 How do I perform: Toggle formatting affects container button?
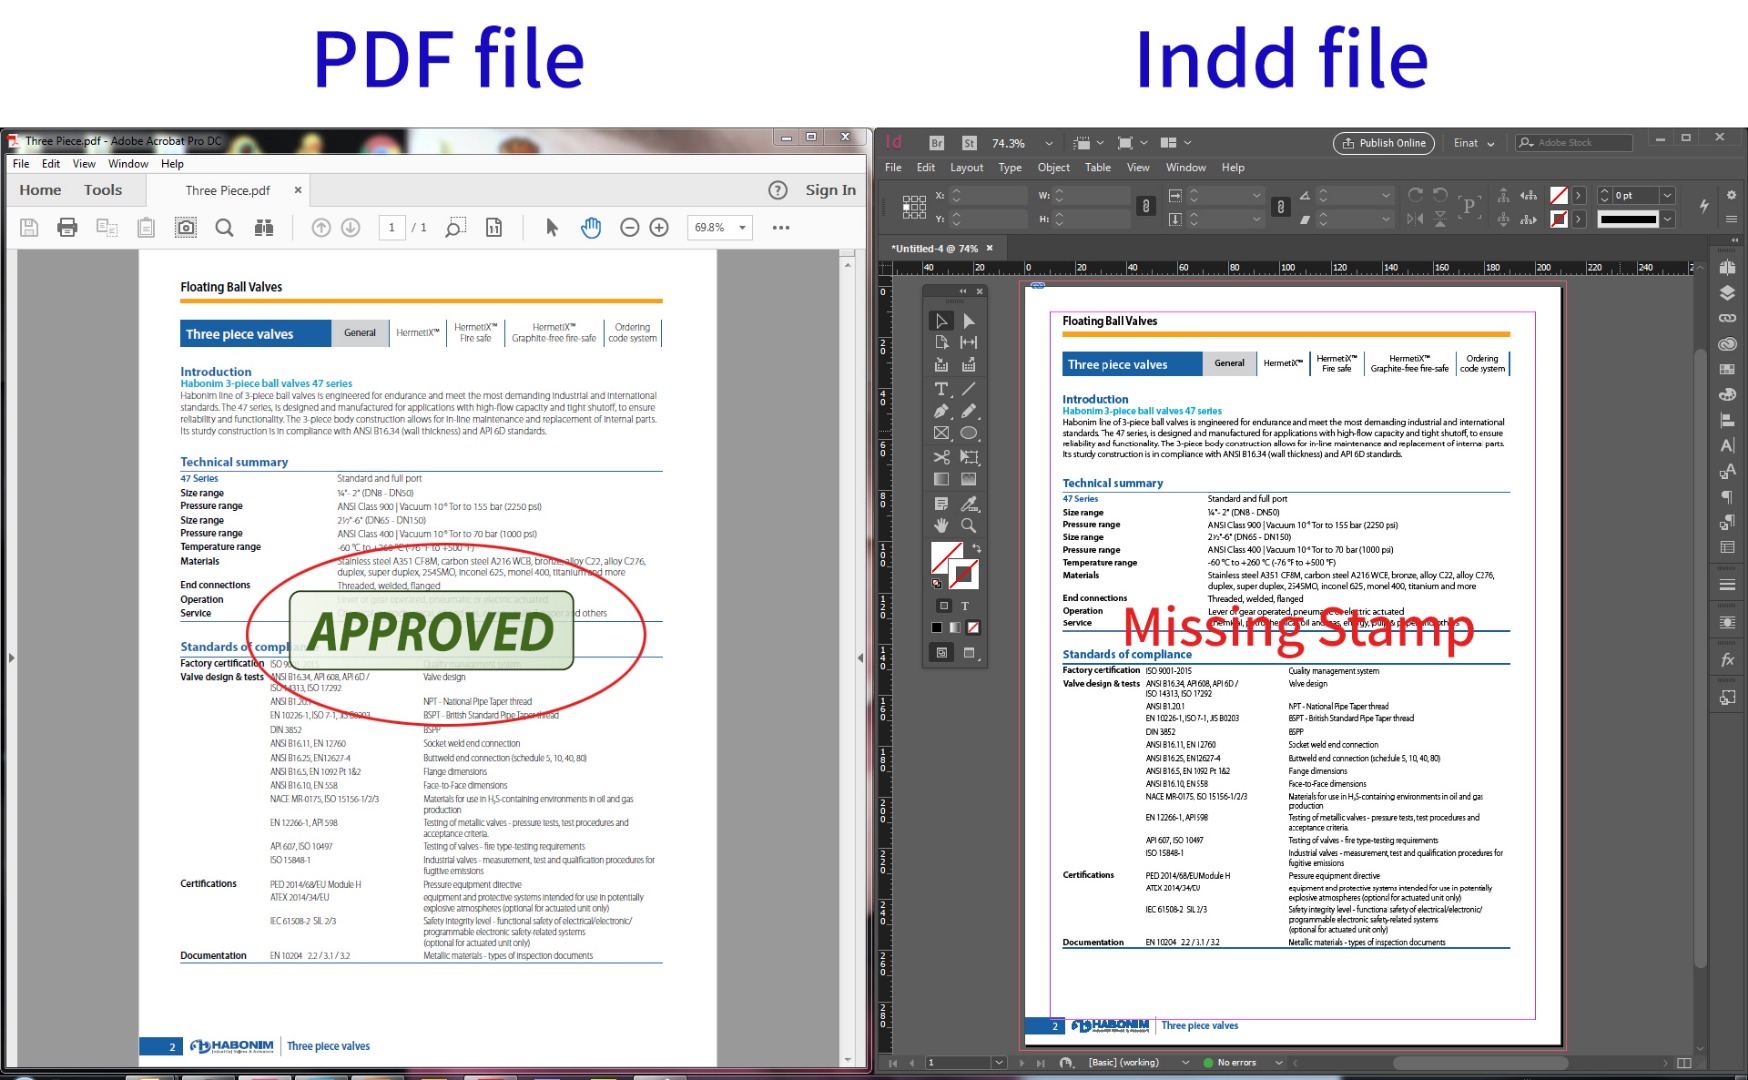click(x=943, y=606)
